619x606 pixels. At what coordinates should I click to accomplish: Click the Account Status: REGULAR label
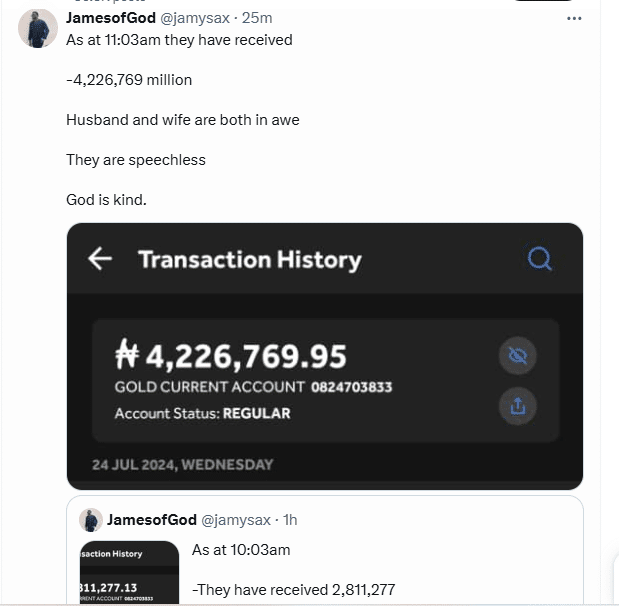coord(202,413)
